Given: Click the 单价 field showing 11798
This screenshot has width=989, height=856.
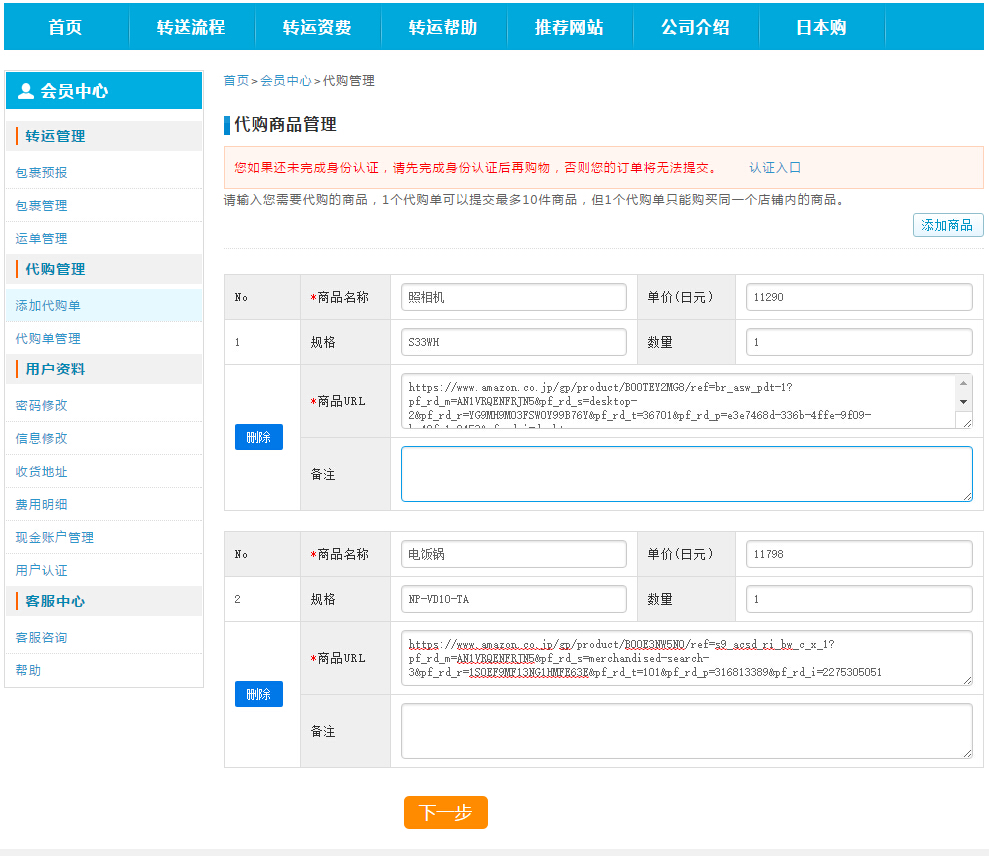Looking at the screenshot, I should (x=859, y=554).
